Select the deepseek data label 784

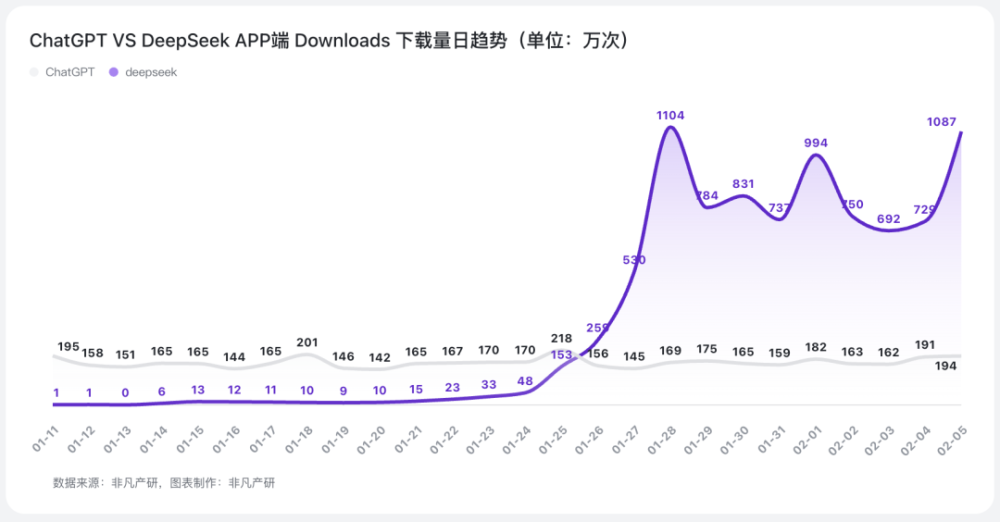pyautogui.click(x=707, y=195)
